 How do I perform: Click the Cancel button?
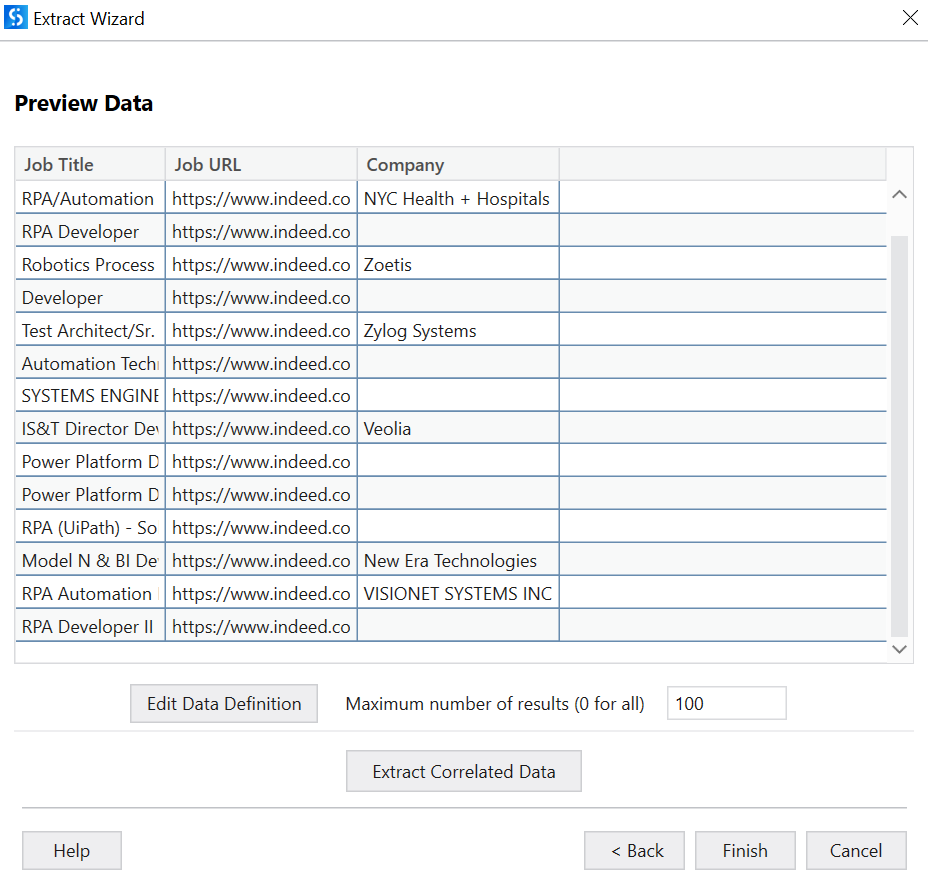tap(856, 850)
